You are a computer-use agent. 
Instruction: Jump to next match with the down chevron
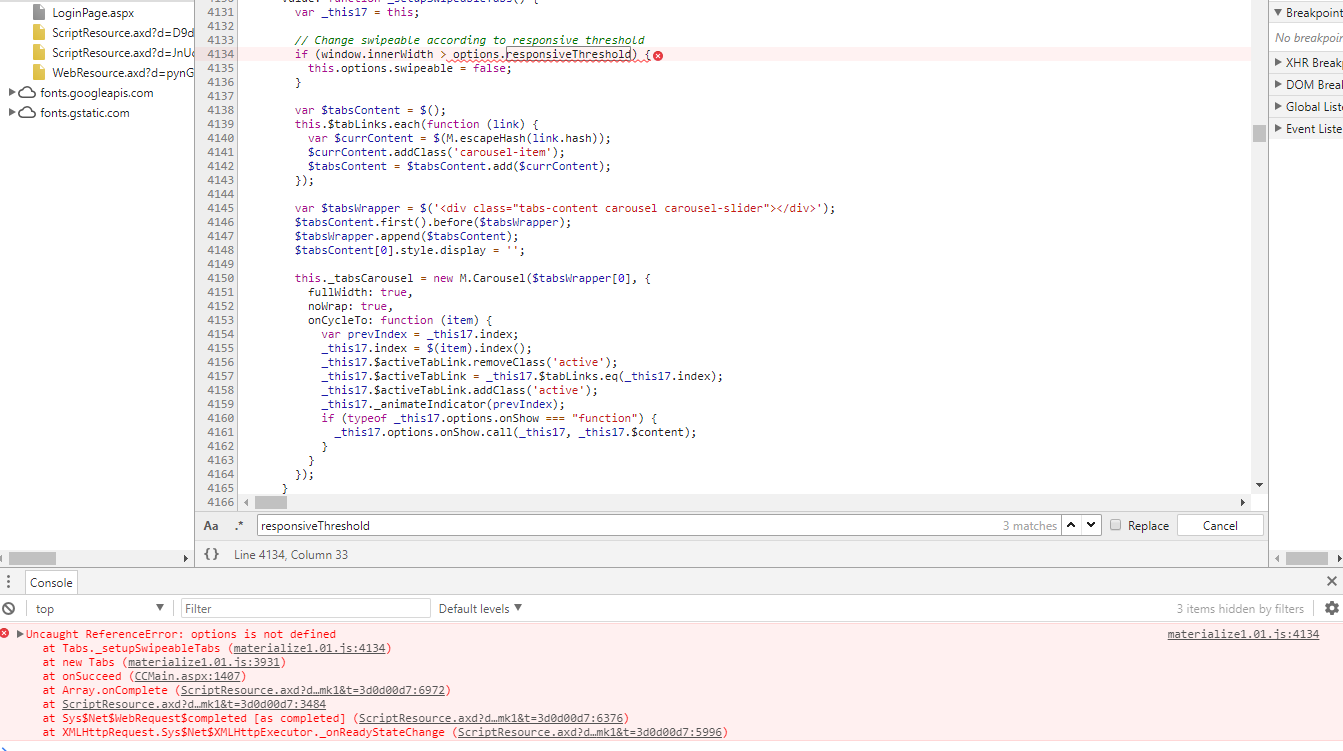click(1090, 524)
